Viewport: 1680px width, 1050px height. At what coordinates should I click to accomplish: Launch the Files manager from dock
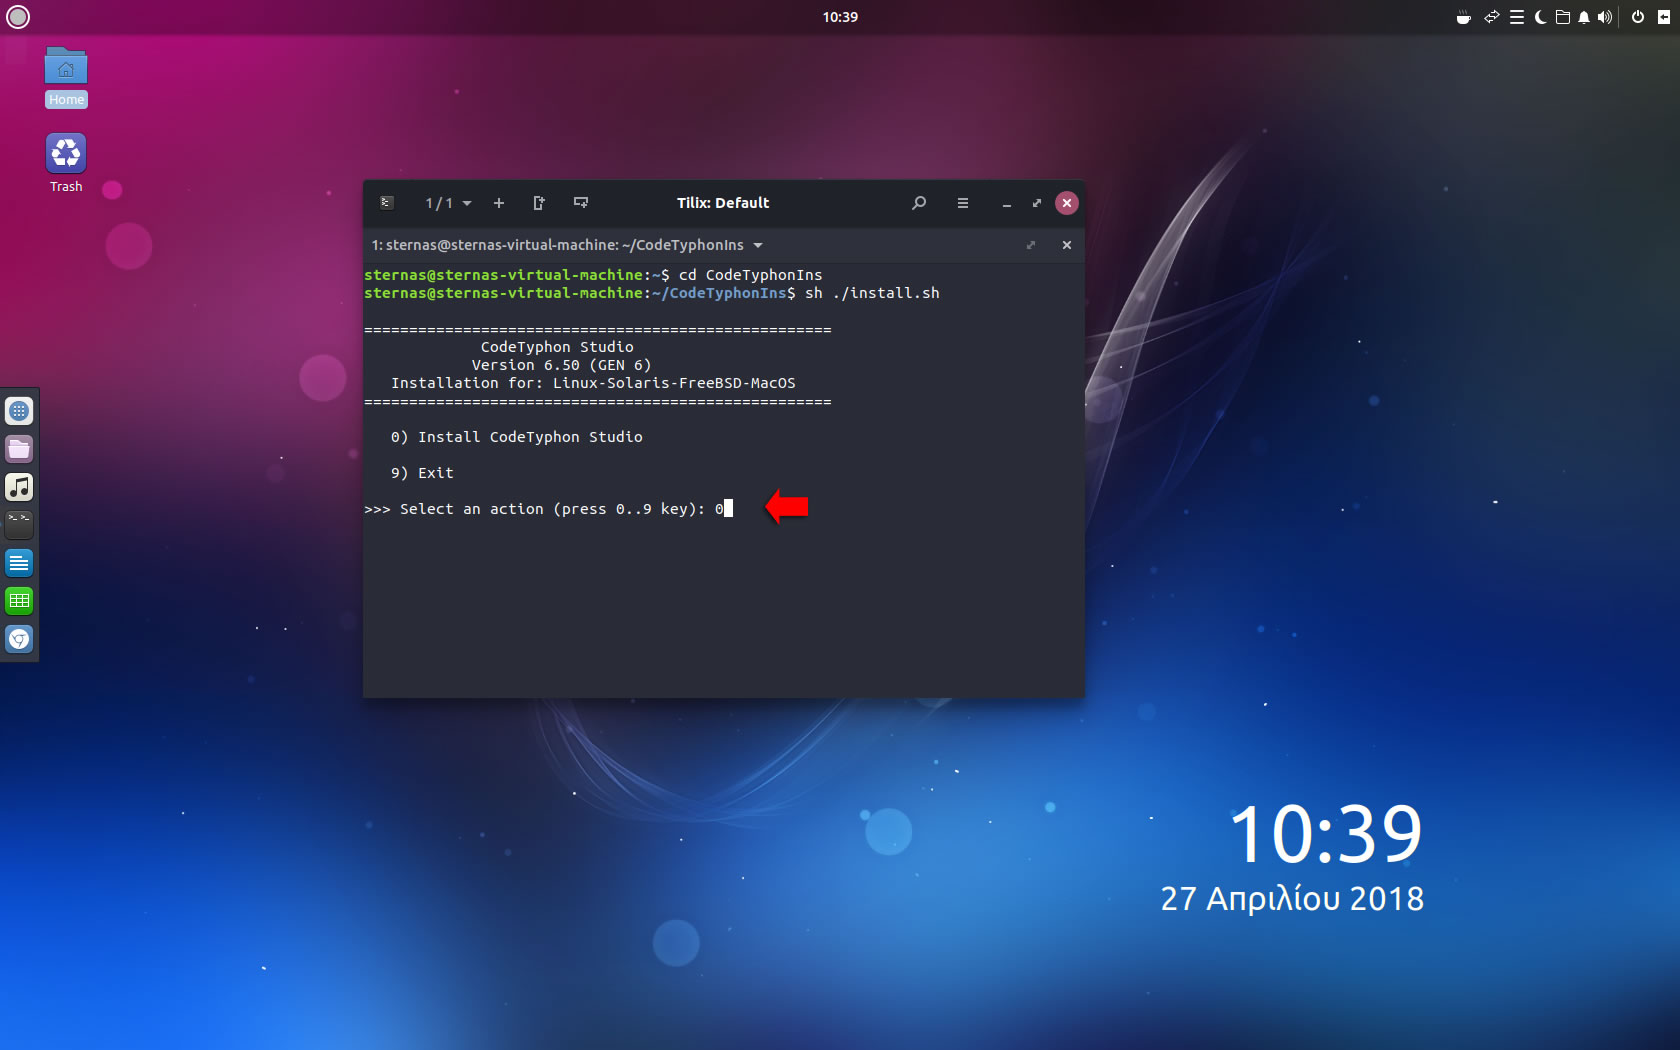point(19,449)
